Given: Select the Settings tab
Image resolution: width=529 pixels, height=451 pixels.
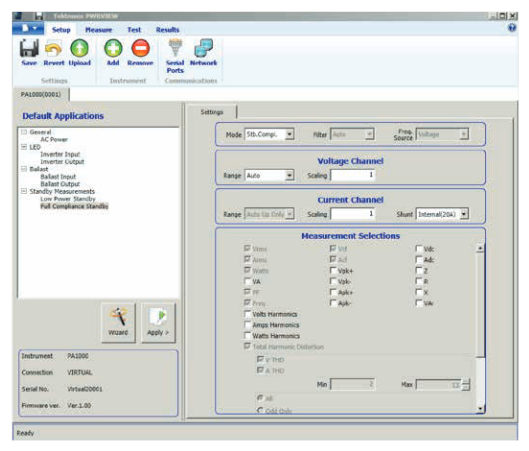Looking at the screenshot, I should point(212,112).
